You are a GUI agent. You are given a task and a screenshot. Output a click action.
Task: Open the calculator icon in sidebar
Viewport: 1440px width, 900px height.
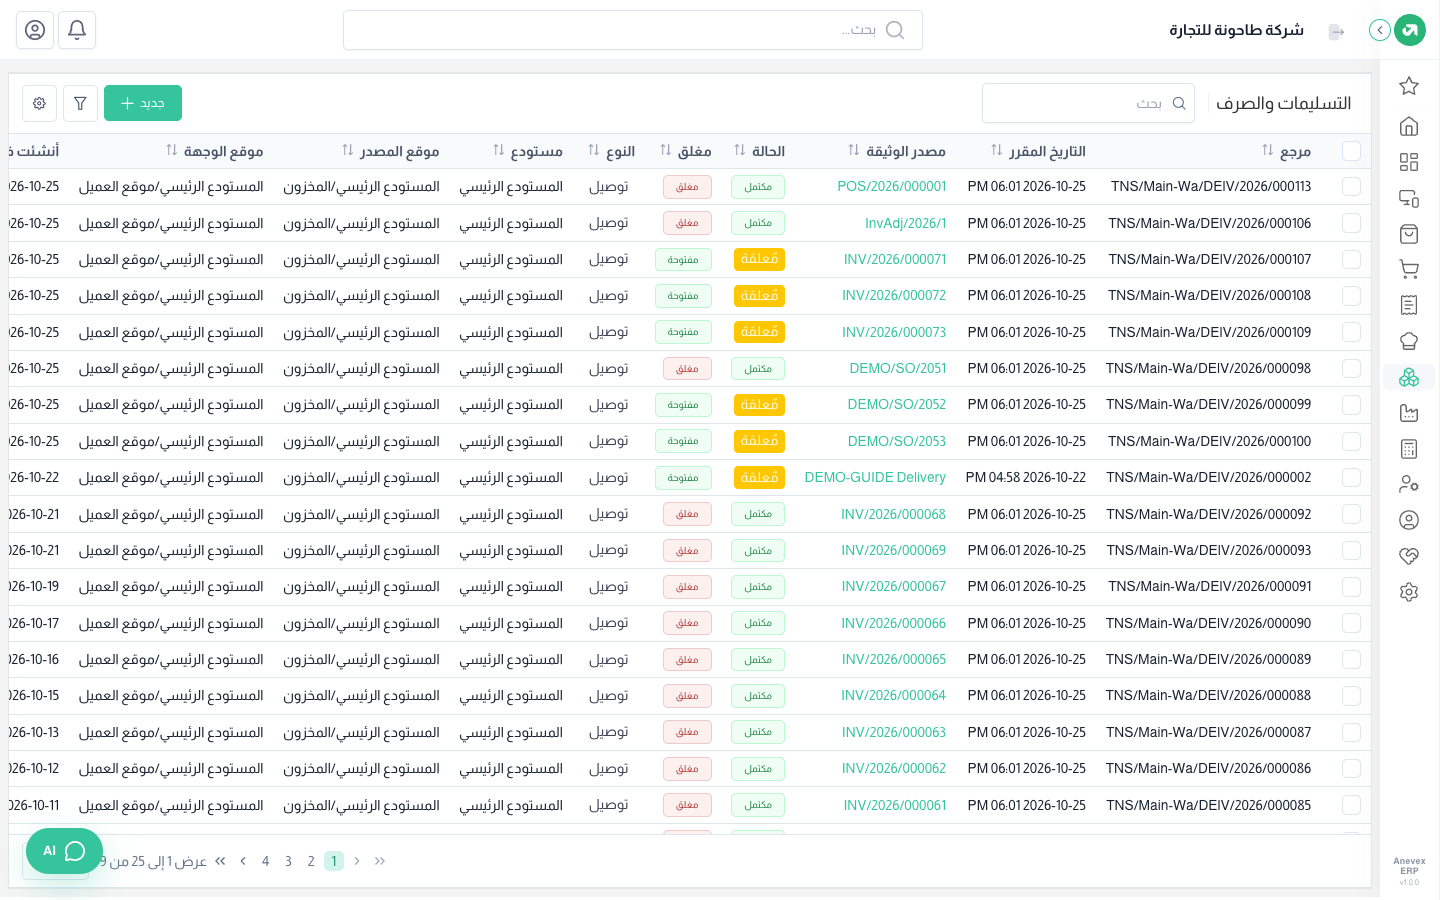point(1409,449)
